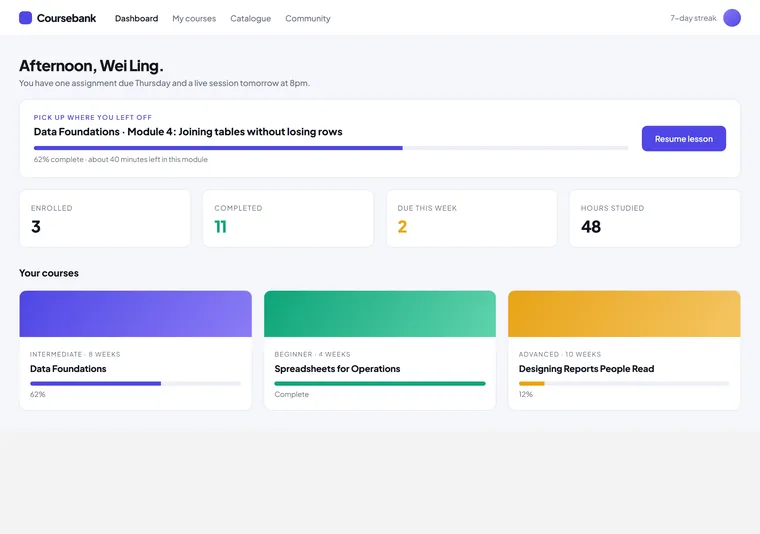The height and width of the screenshot is (534, 760).
Task: Open the Completed stat card
Action: 288,218
